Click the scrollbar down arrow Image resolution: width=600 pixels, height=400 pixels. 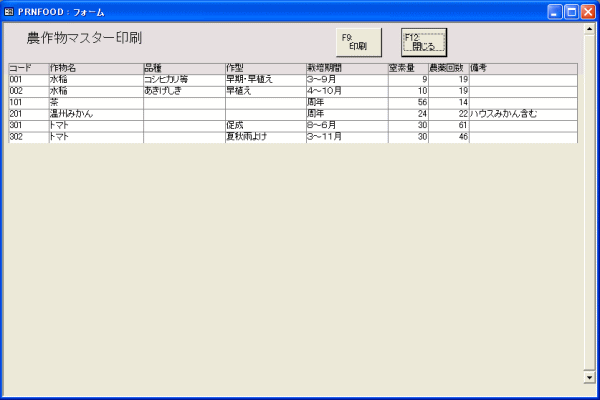pos(589,377)
